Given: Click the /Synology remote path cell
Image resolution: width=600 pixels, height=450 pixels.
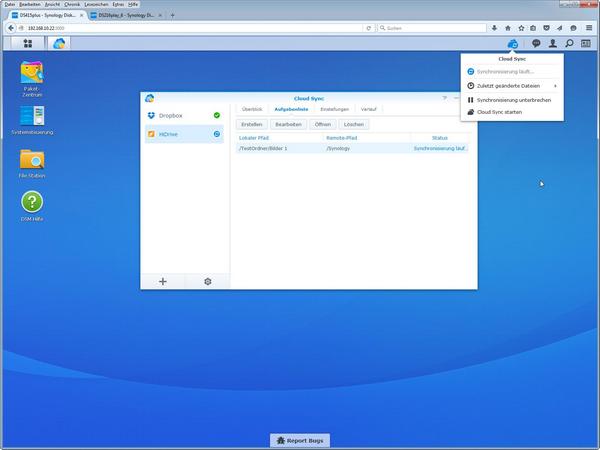Looking at the screenshot, I should [338, 148].
